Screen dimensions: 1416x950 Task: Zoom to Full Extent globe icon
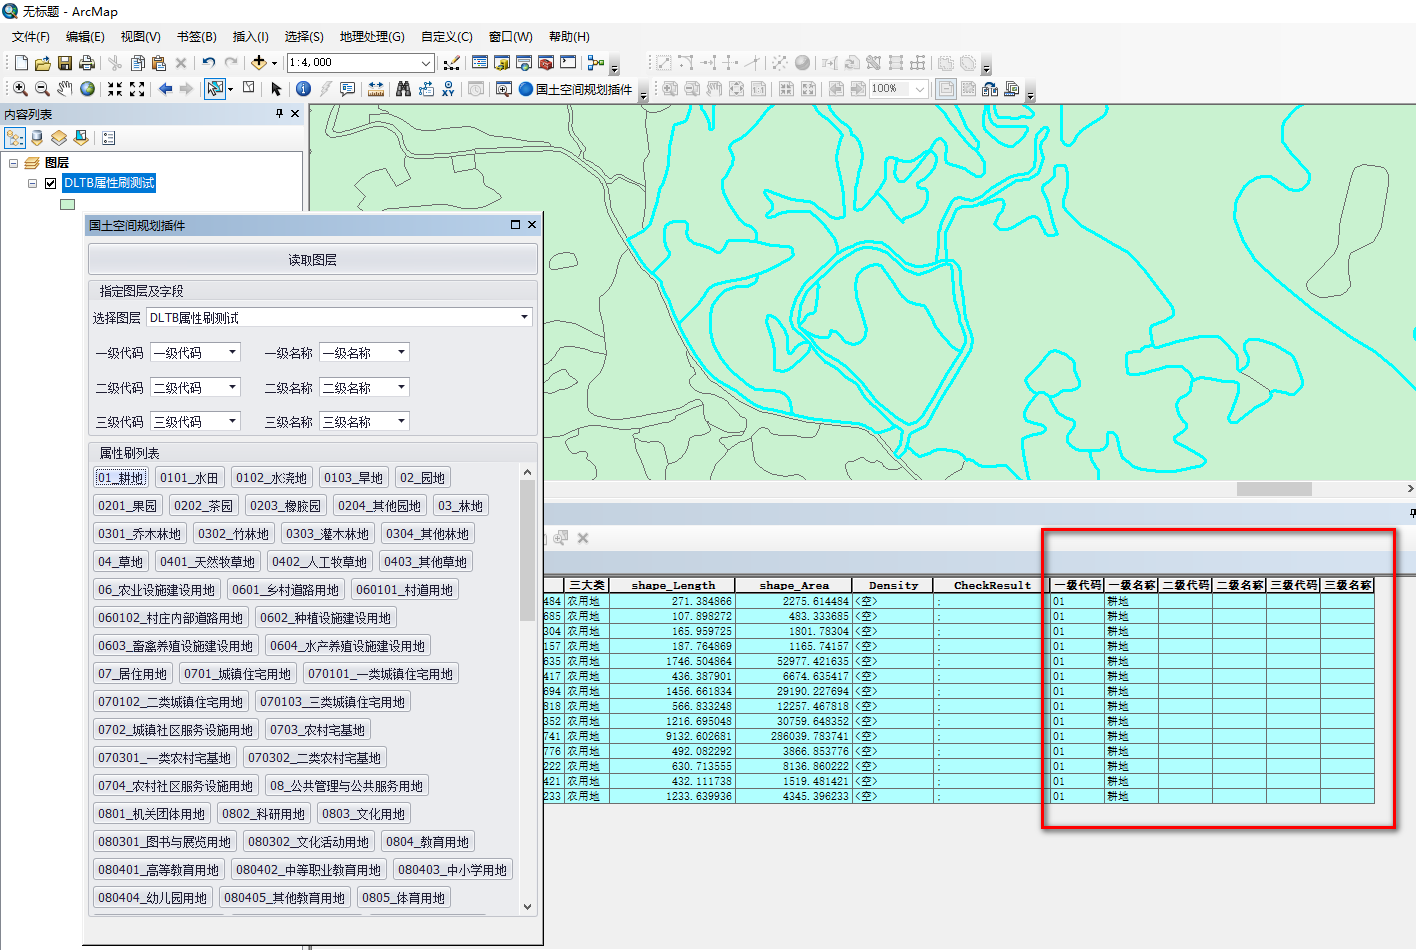tap(88, 89)
